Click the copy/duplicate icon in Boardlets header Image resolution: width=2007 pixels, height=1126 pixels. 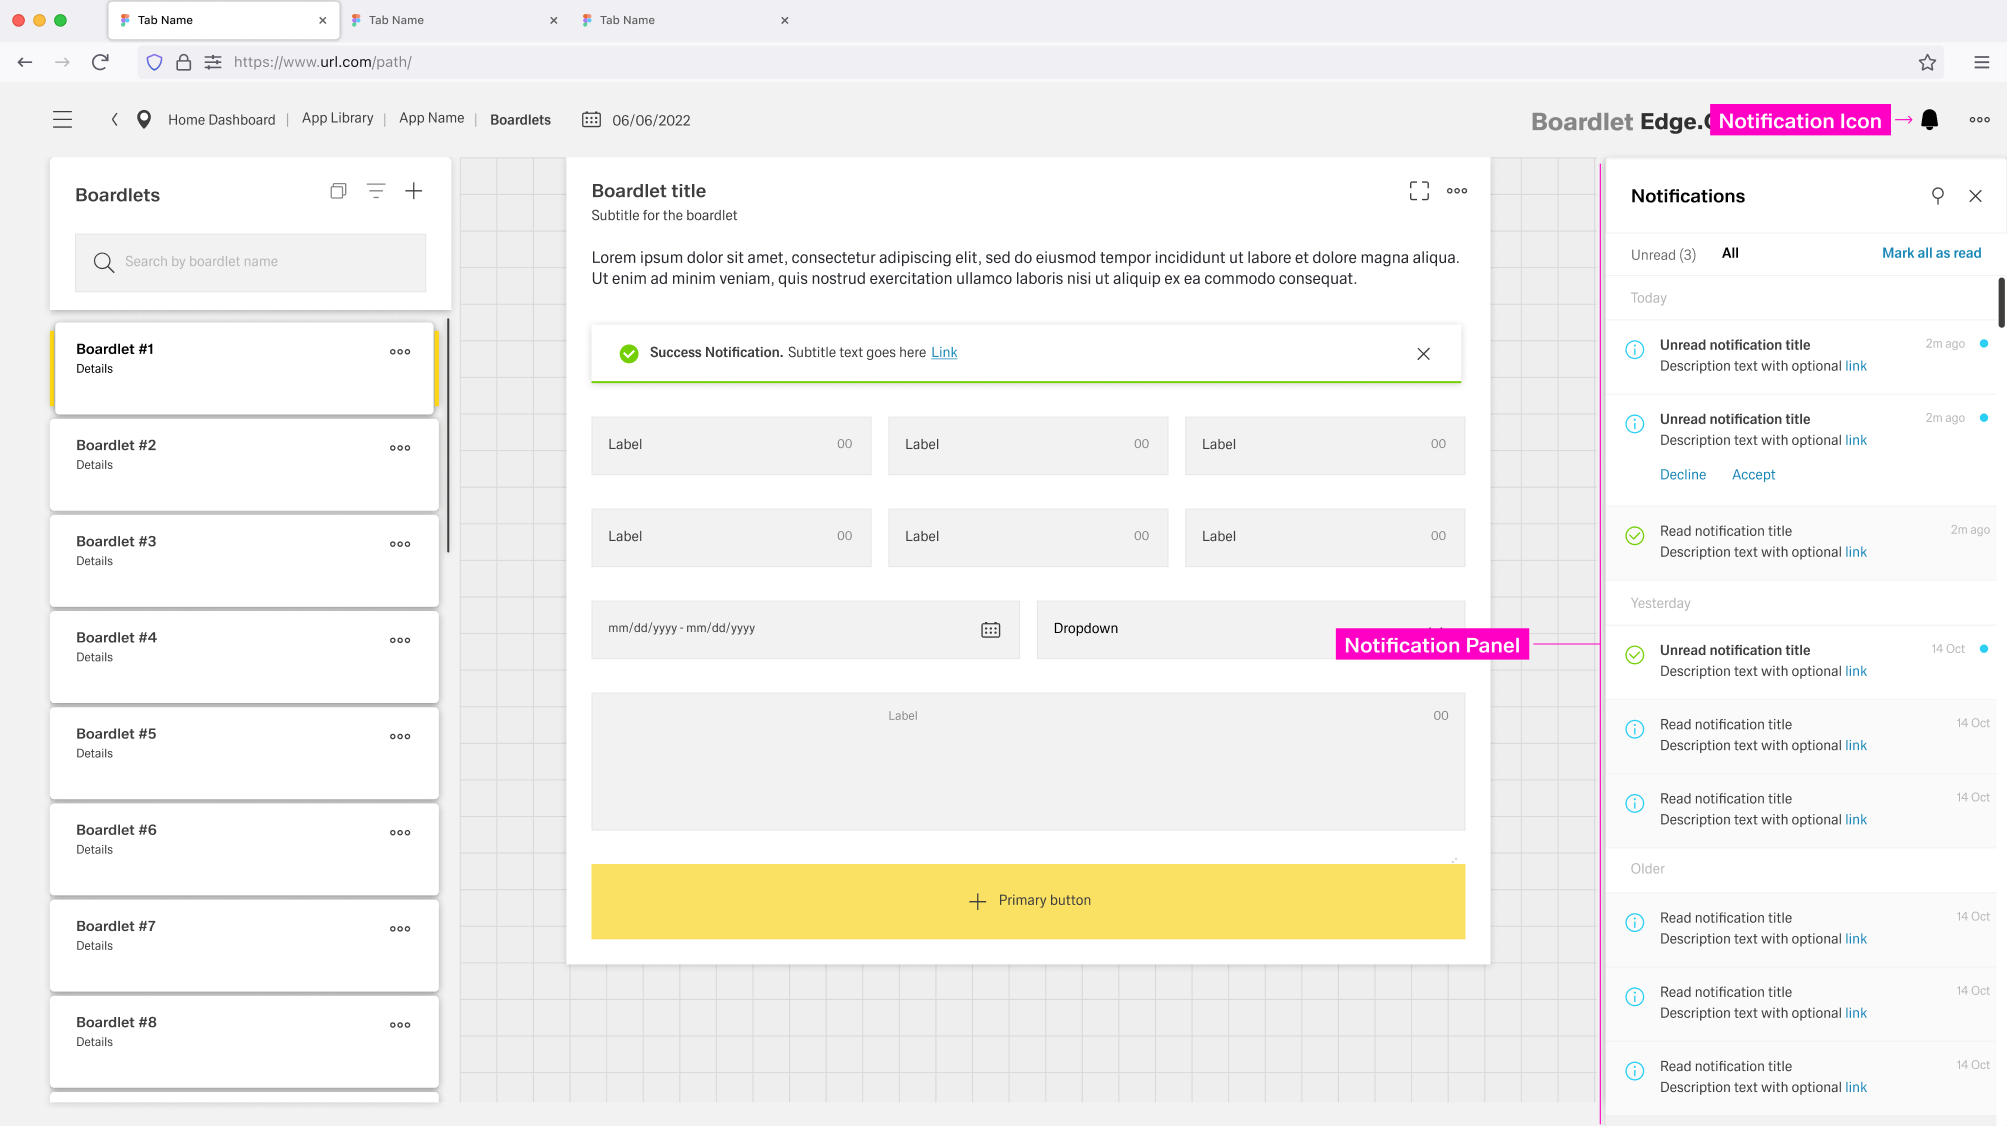[x=338, y=191]
